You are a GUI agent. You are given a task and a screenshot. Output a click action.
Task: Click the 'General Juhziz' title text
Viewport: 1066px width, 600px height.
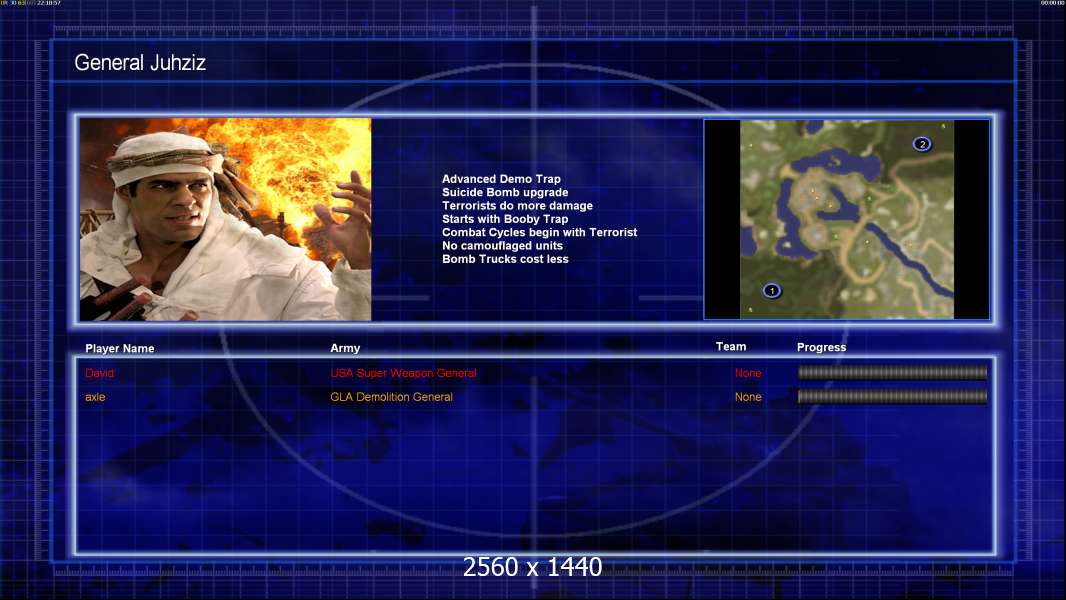tap(140, 63)
